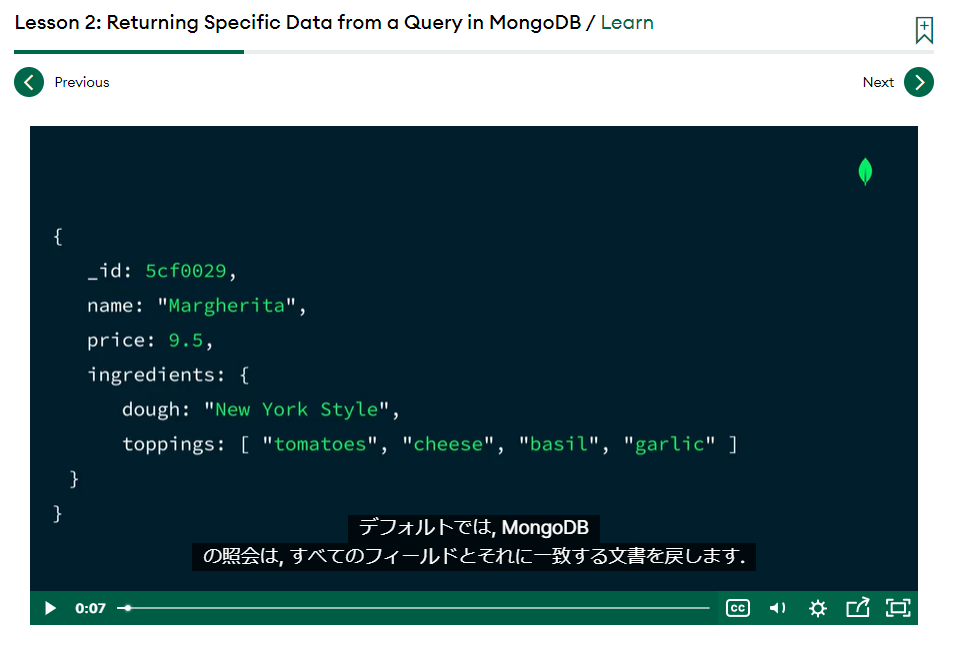Seek along the video progress bar
Screen dimensions: 956x648
click(413, 608)
